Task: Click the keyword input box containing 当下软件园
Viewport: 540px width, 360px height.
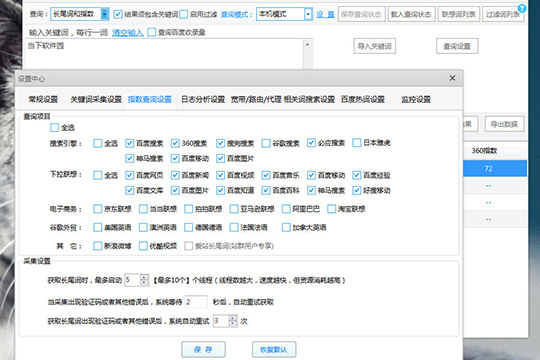Action: pyautogui.click(x=164, y=54)
